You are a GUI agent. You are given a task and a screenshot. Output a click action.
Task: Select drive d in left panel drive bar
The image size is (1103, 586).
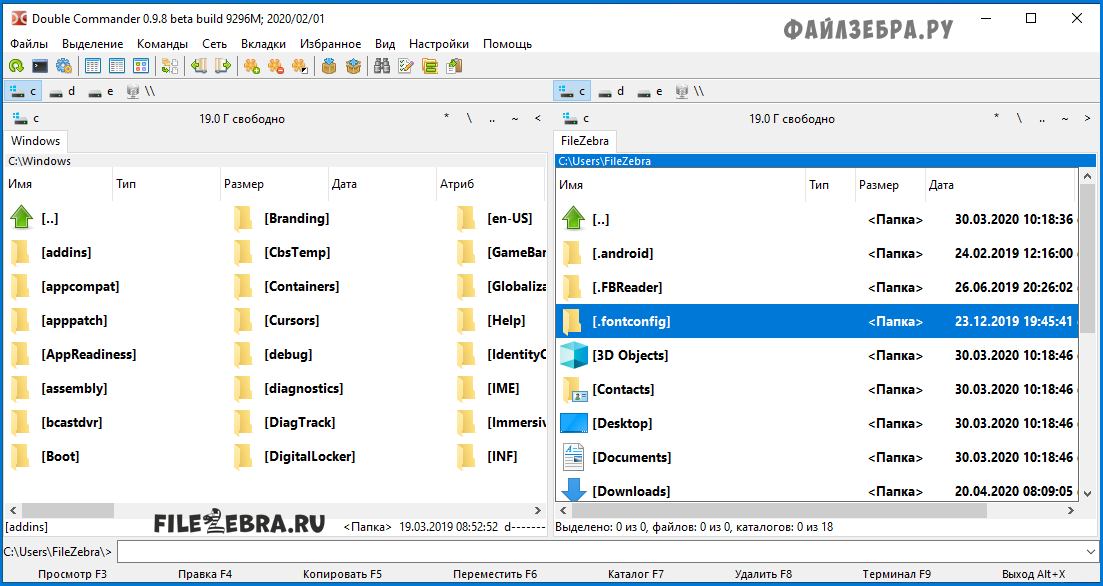pos(62,91)
